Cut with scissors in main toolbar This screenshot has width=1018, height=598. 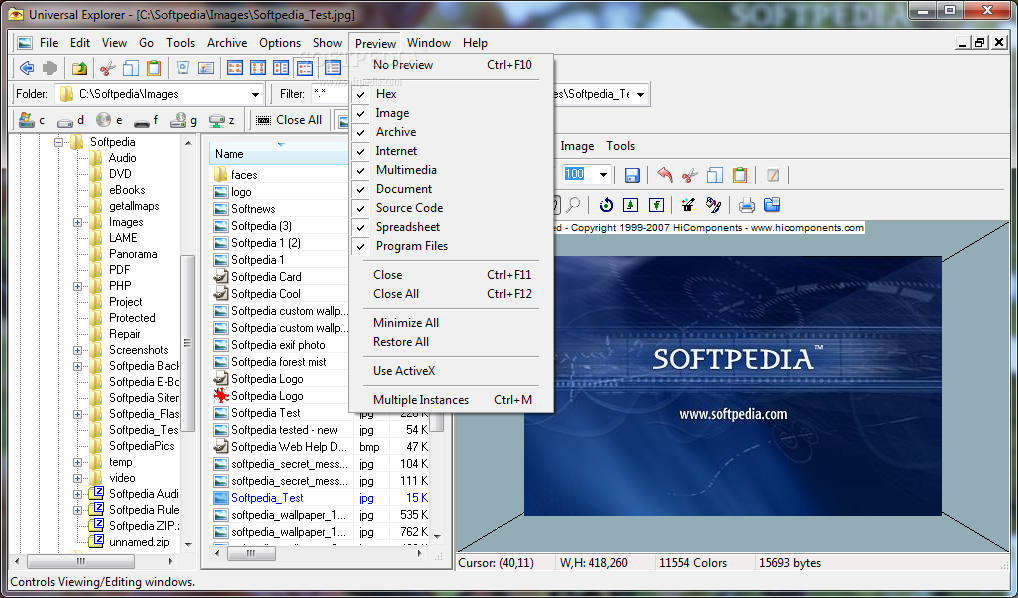point(108,68)
